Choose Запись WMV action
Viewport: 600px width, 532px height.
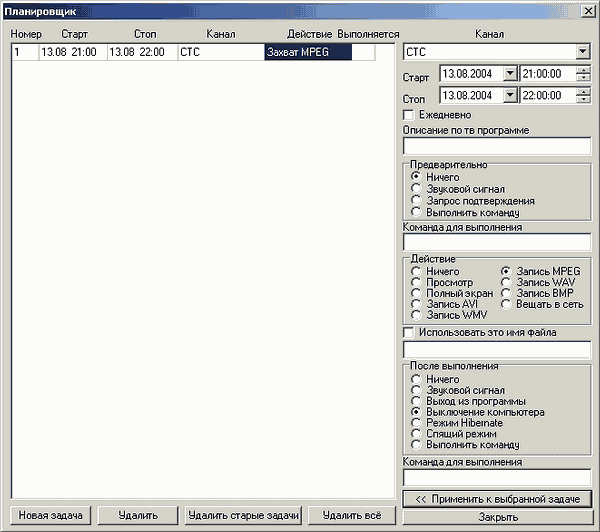[x=416, y=315]
